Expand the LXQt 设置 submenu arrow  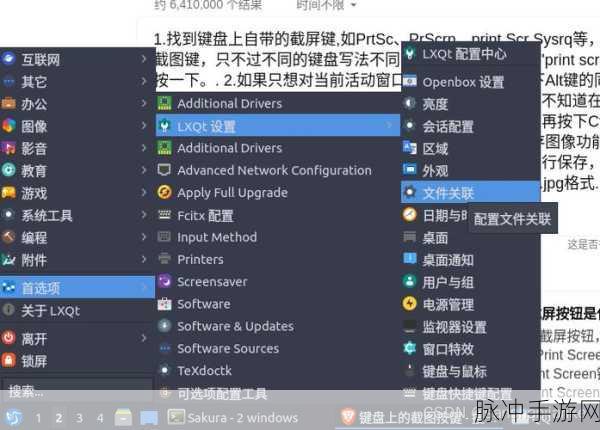389,125
